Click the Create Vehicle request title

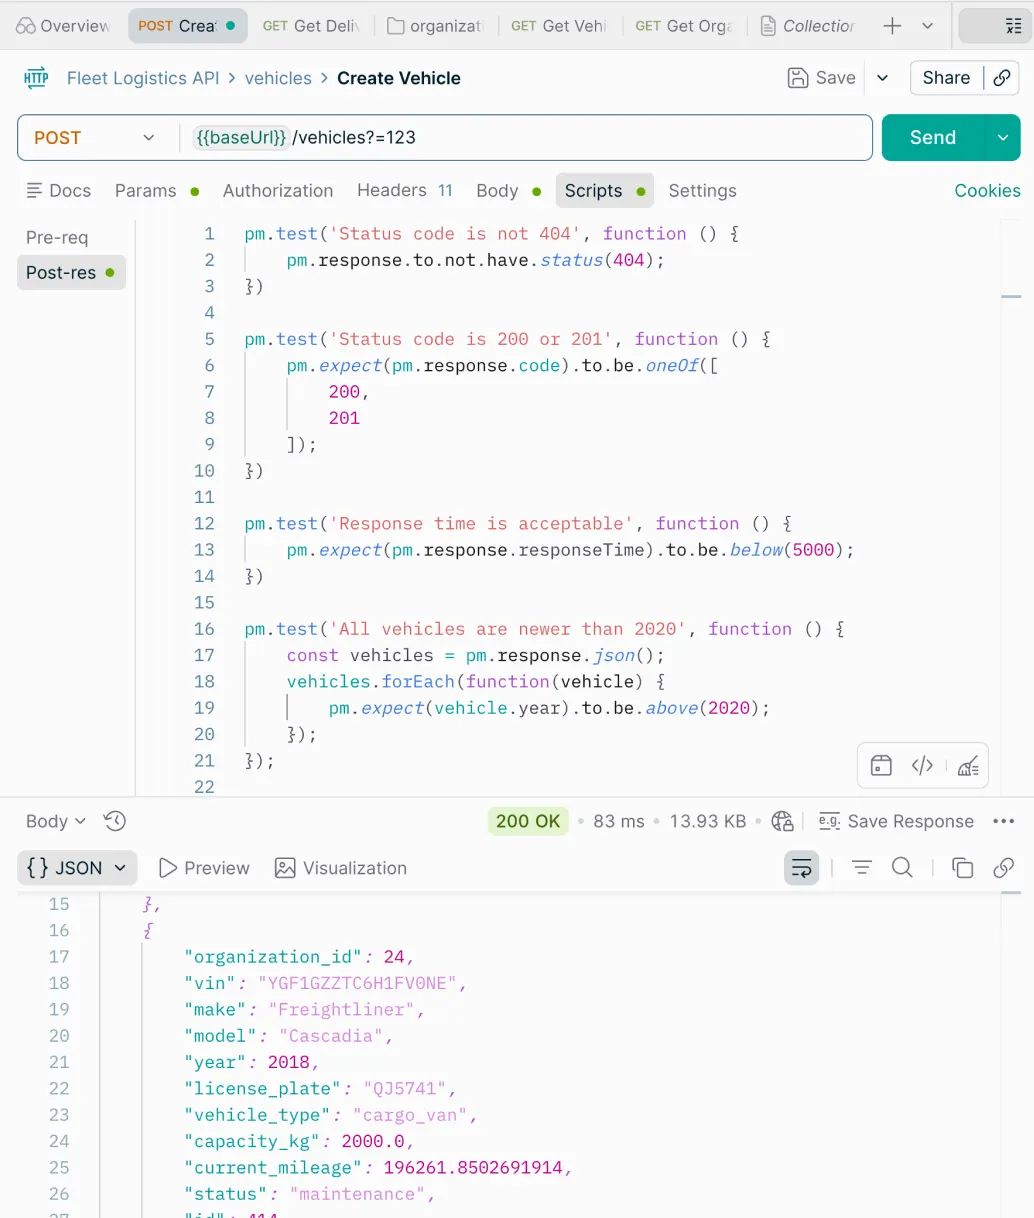399,78
